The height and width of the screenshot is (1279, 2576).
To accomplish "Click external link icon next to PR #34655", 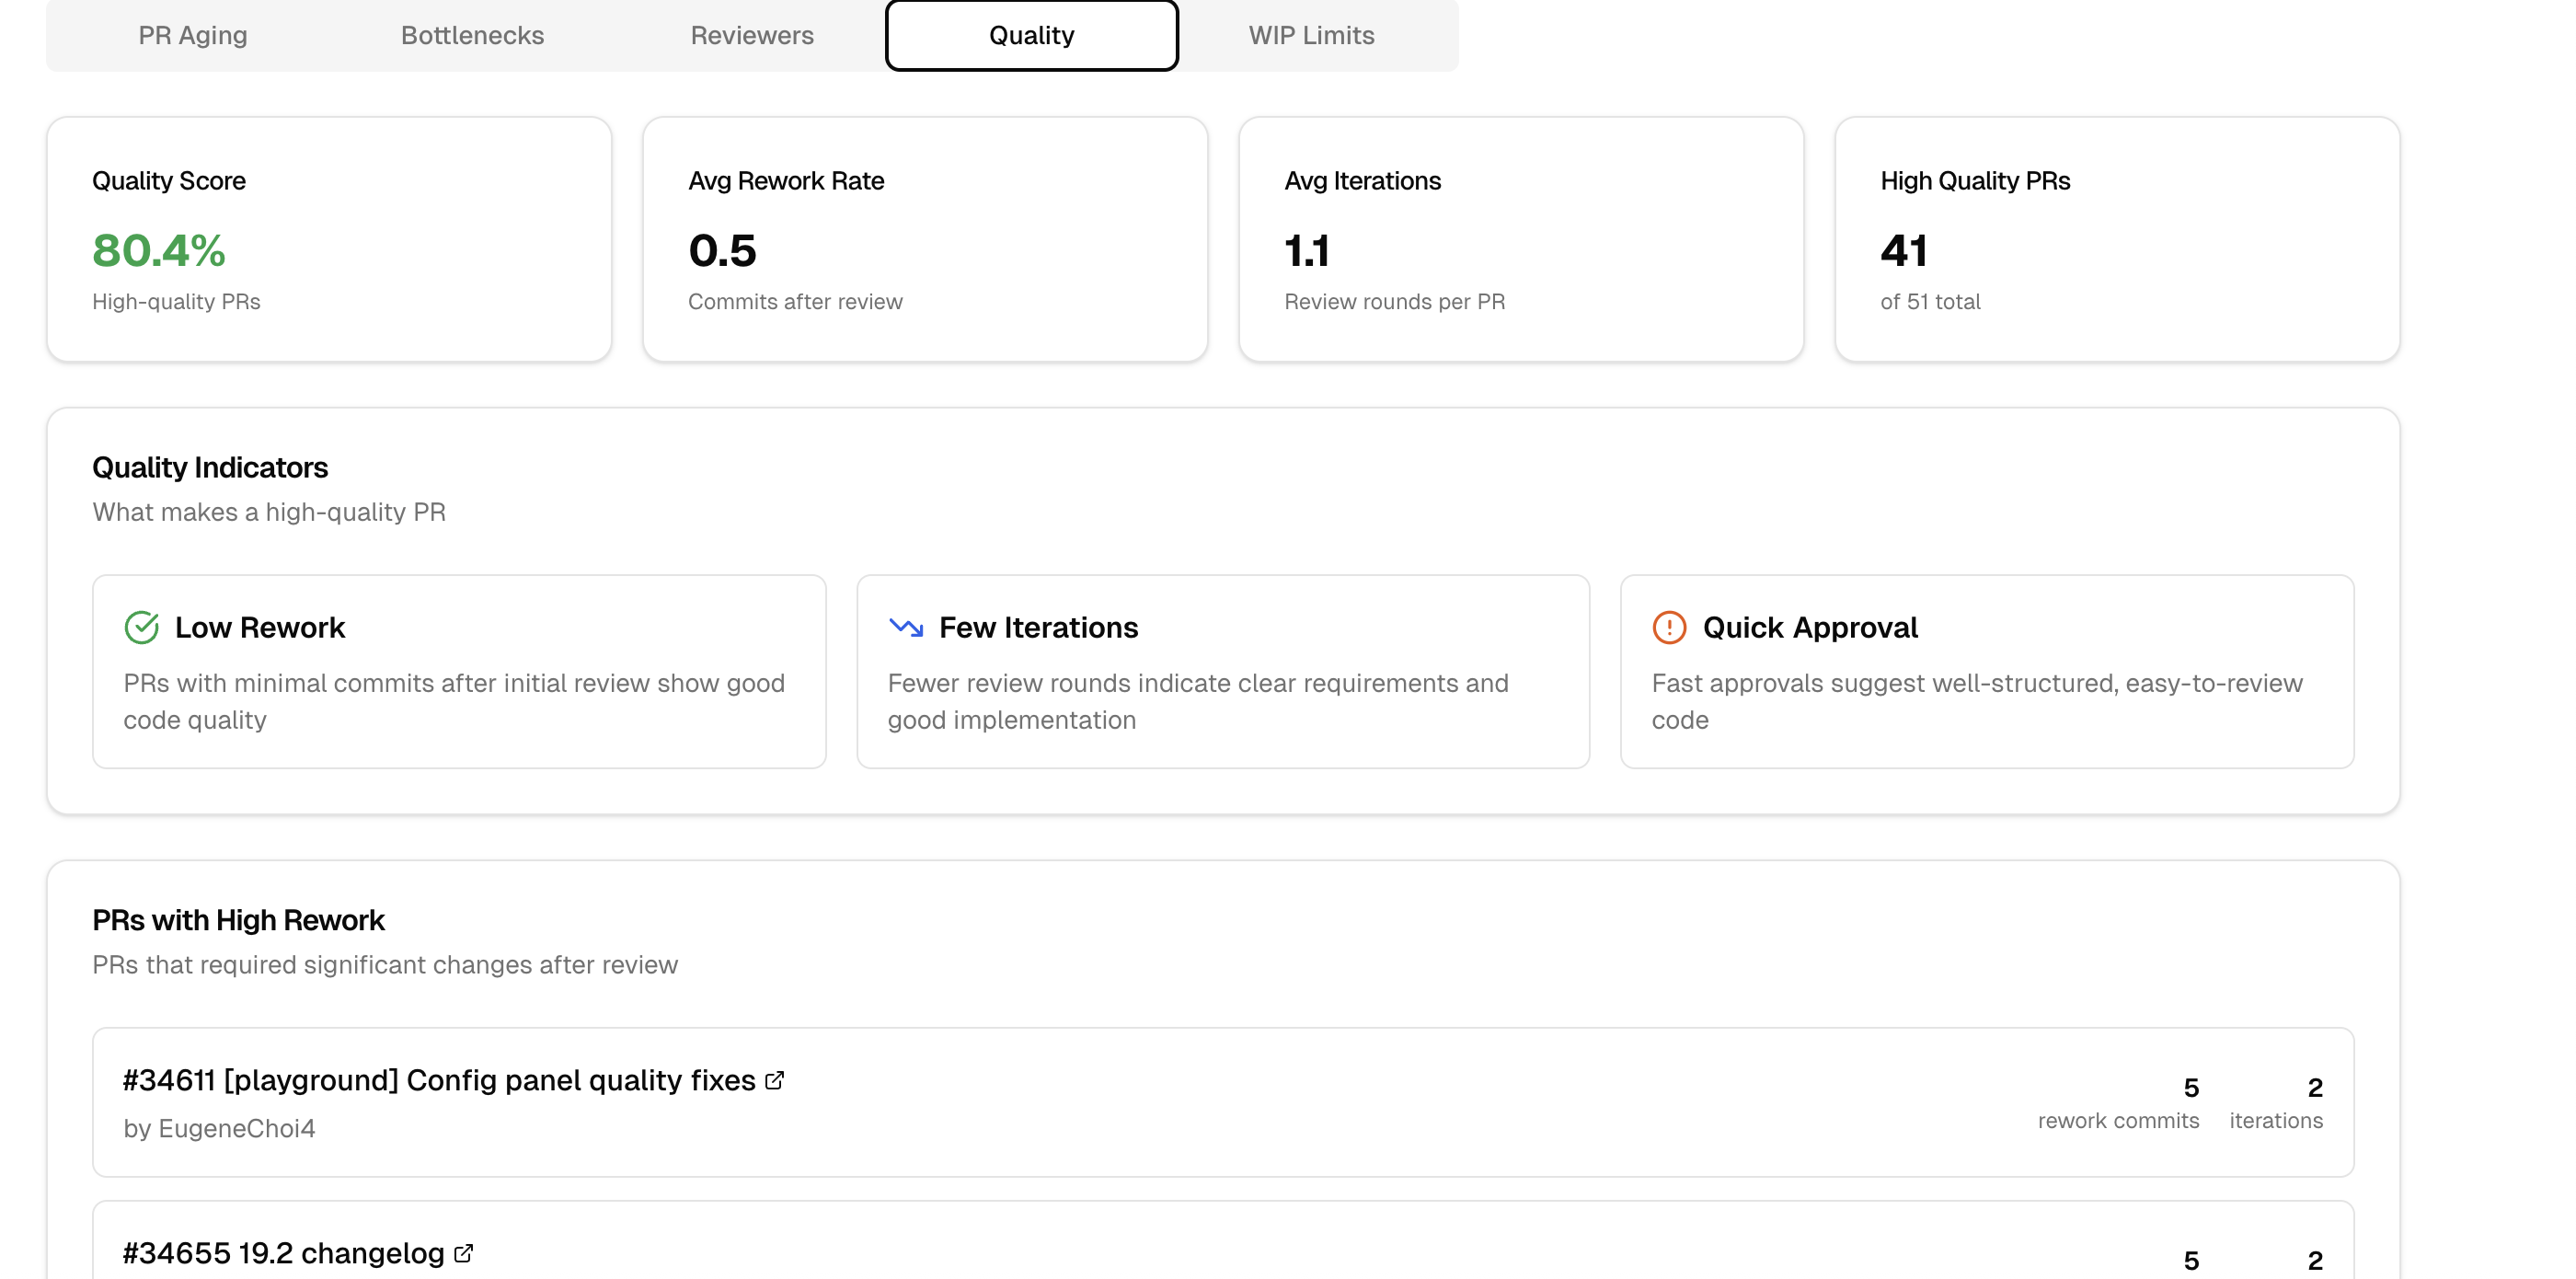I will [x=464, y=1253].
